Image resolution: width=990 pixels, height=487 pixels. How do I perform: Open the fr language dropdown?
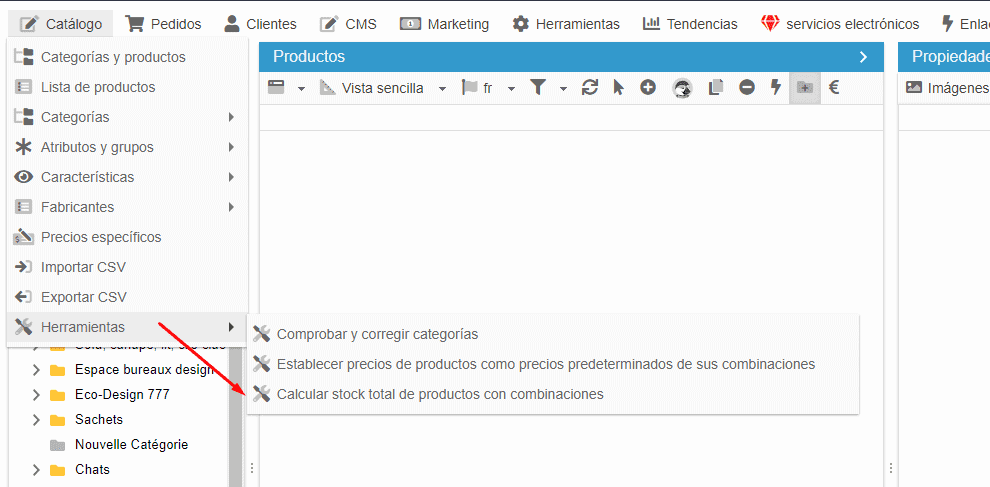[488, 88]
